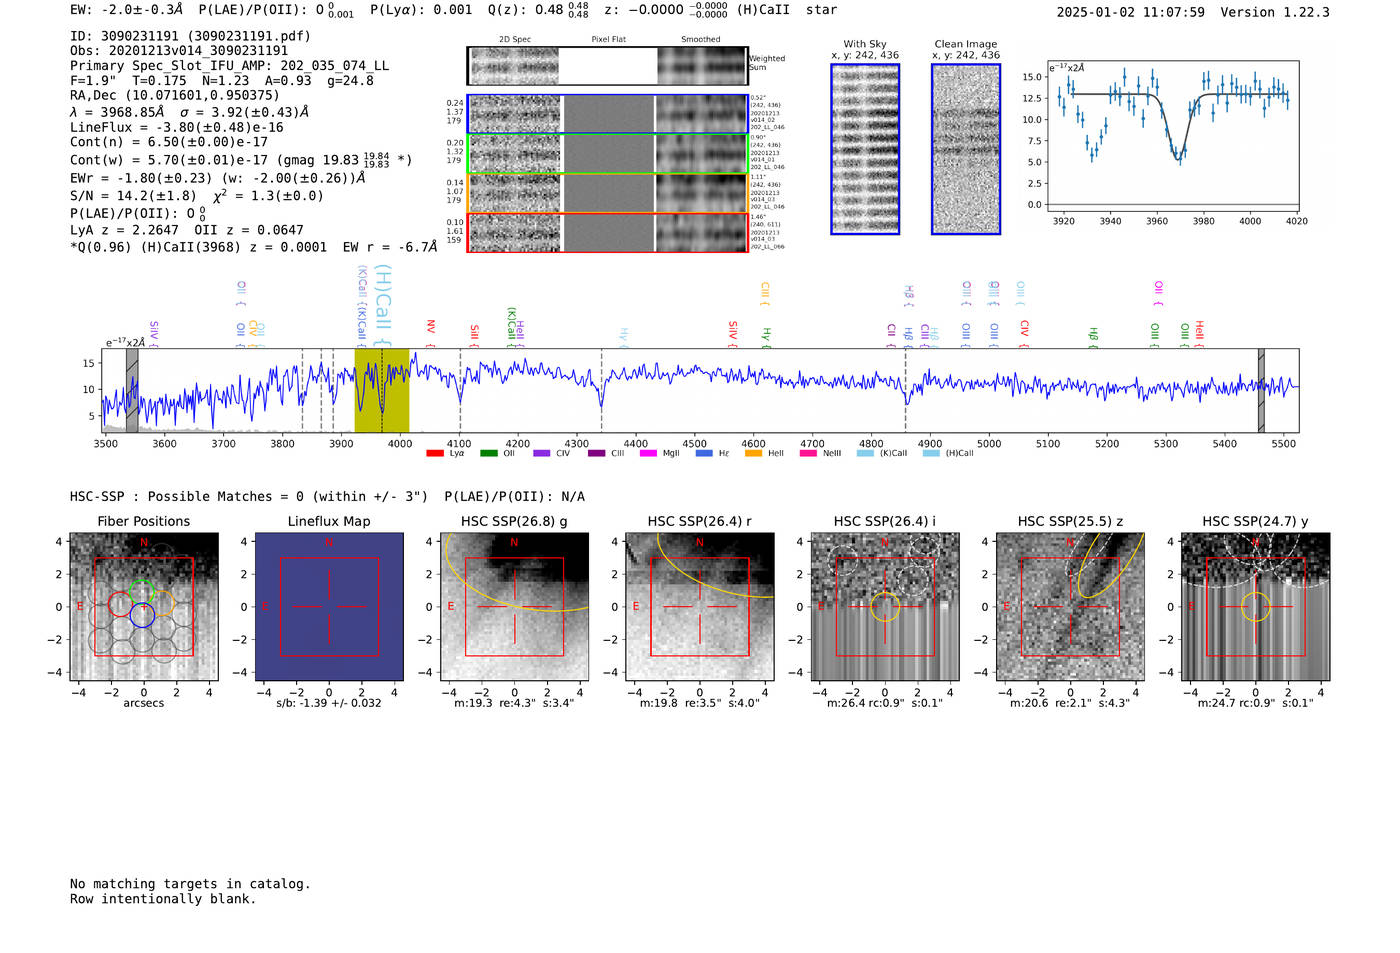
Task: Select the Fiber Positions panel image
Action: 143,607
